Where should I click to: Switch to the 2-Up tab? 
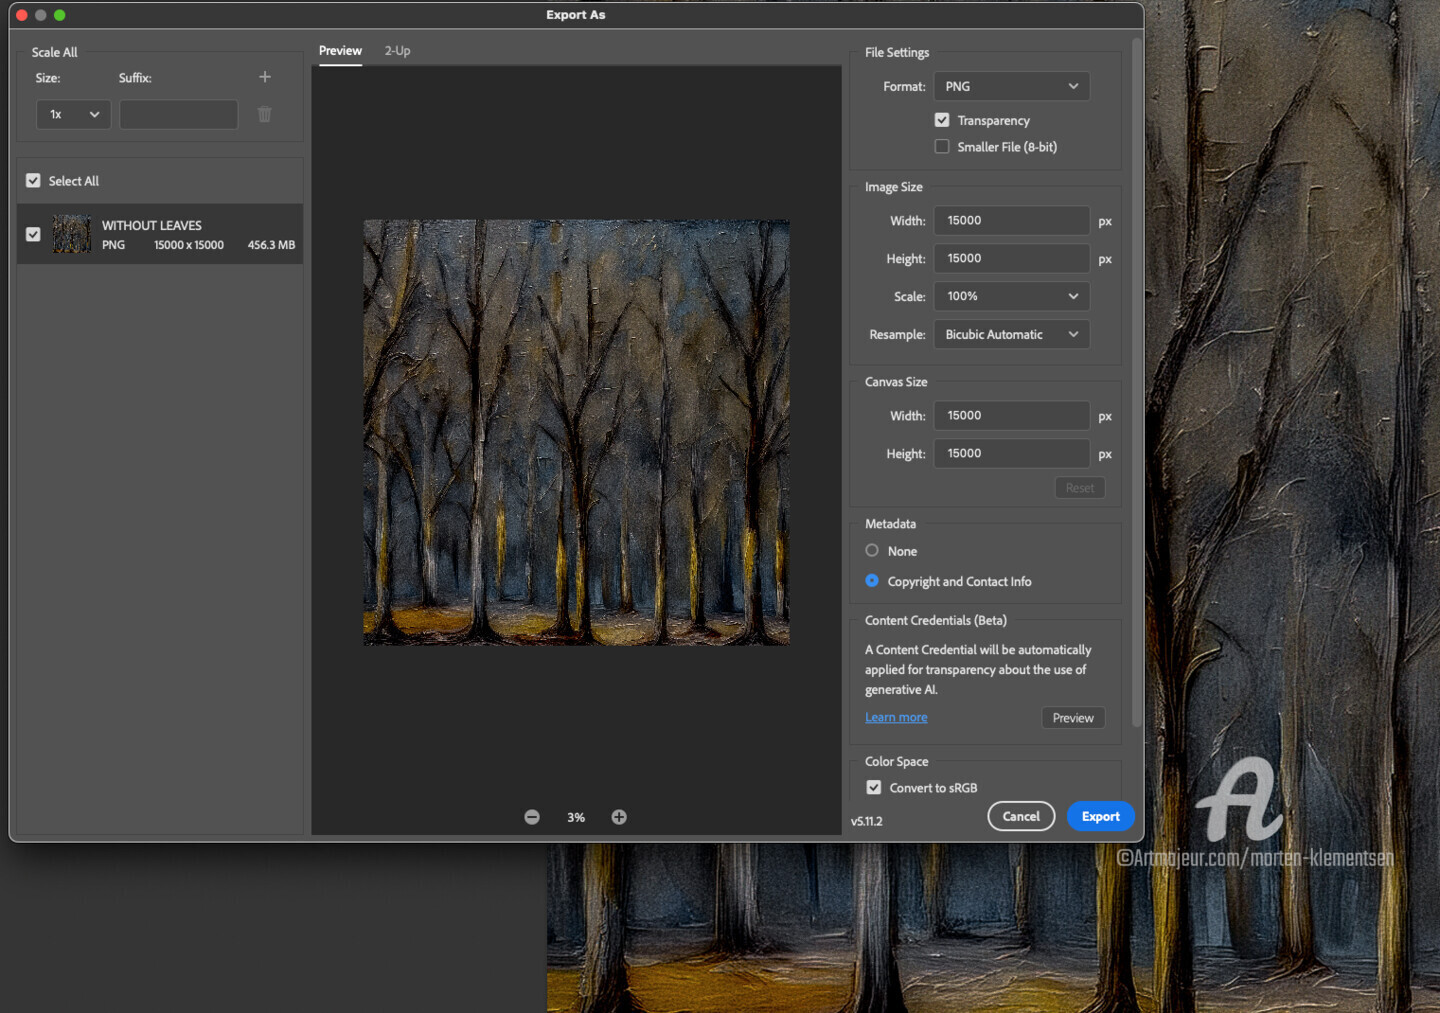coord(397,51)
